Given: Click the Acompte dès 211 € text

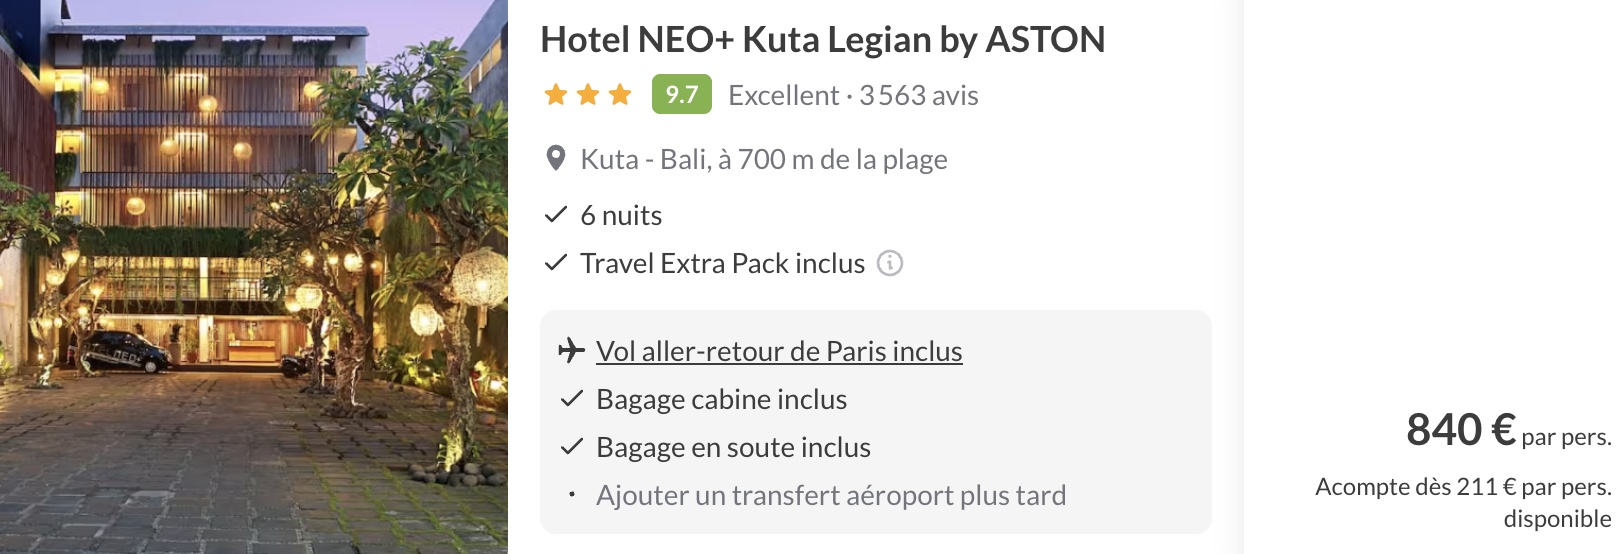Looking at the screenshot, I should click(1462, 487).
